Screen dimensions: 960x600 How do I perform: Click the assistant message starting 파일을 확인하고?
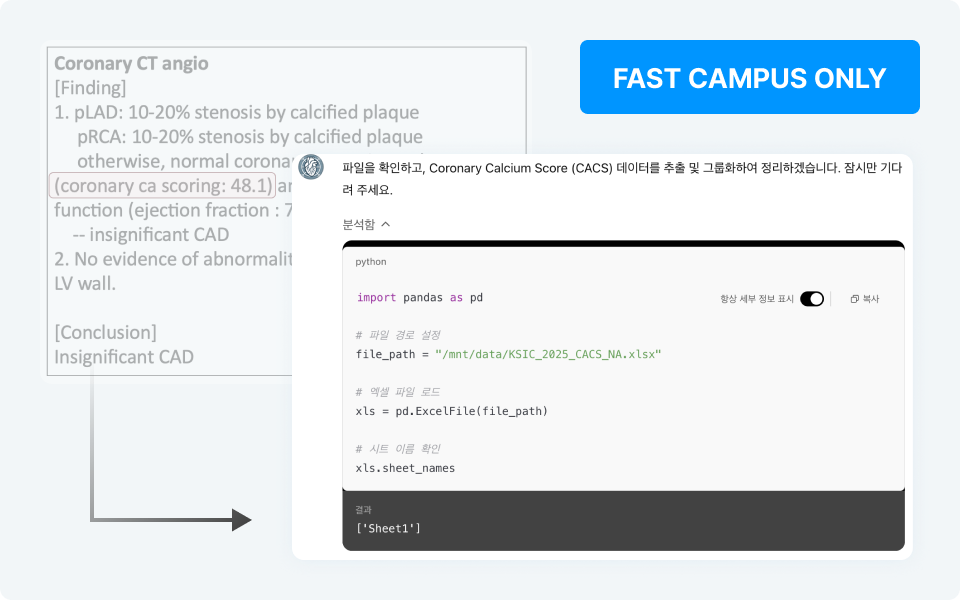[621, 179]
